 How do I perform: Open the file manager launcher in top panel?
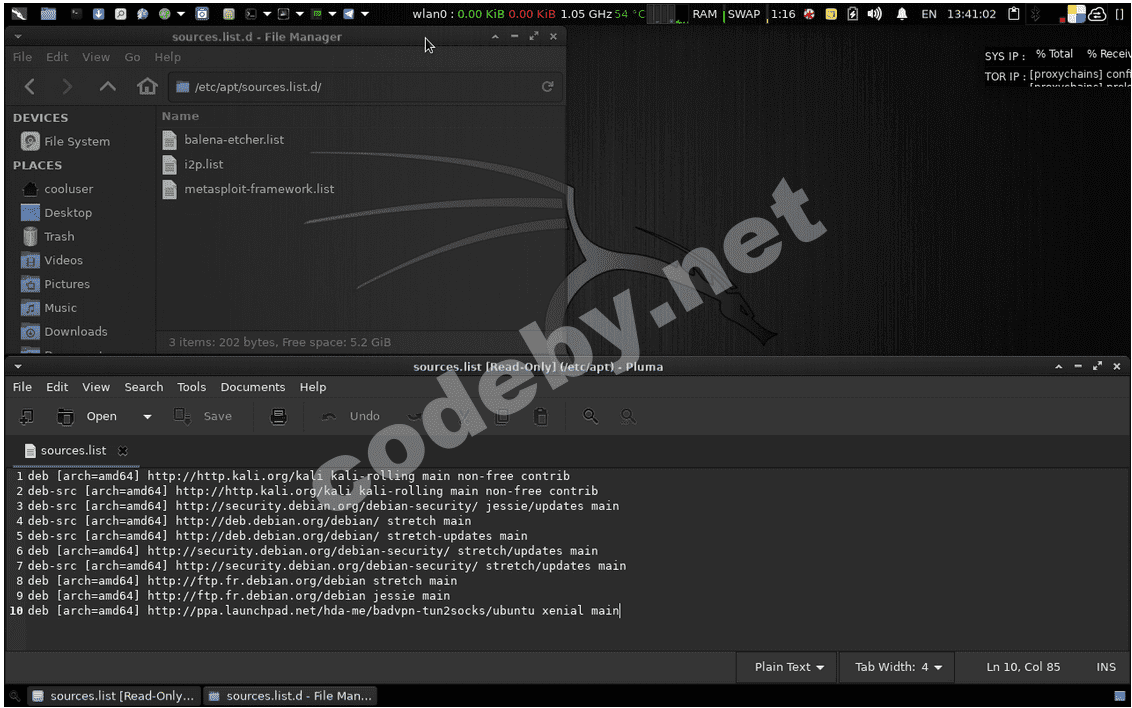[x=48, y=14]
